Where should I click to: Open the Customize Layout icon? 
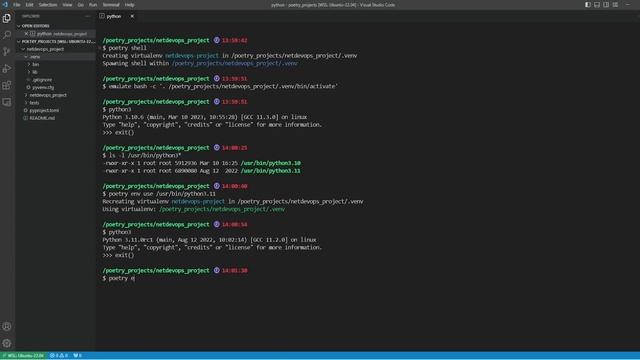pyautogui.click(x=615, y=5)
